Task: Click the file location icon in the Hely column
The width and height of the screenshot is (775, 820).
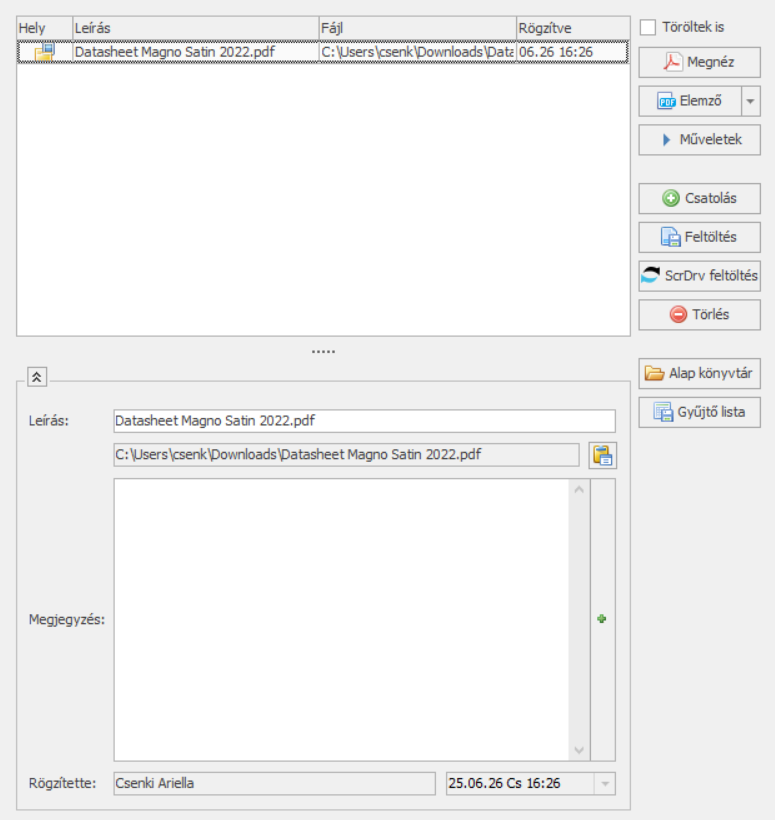Action: (45, 52)
